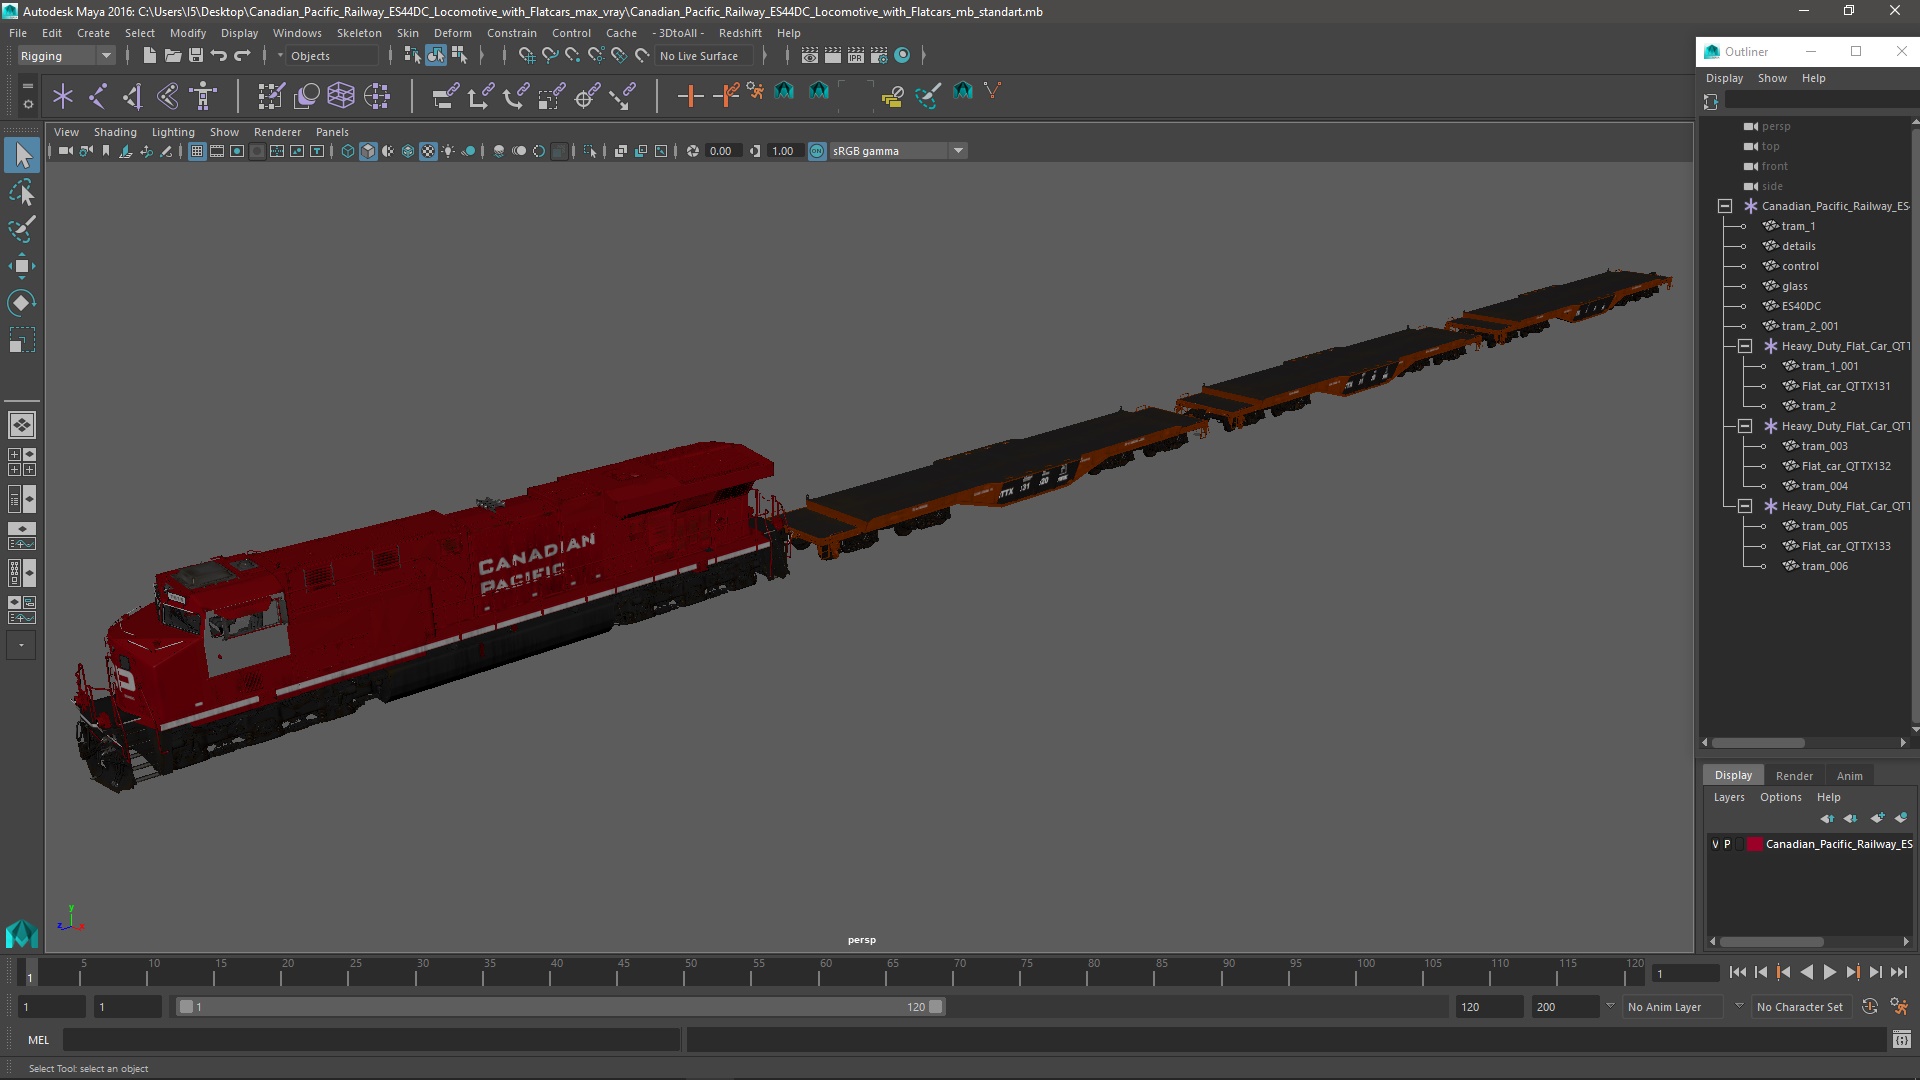Click the Create Cluster shelf icon
Image resolution: width=1920 pixels, height=1080 pixels.
coord(377,96)
